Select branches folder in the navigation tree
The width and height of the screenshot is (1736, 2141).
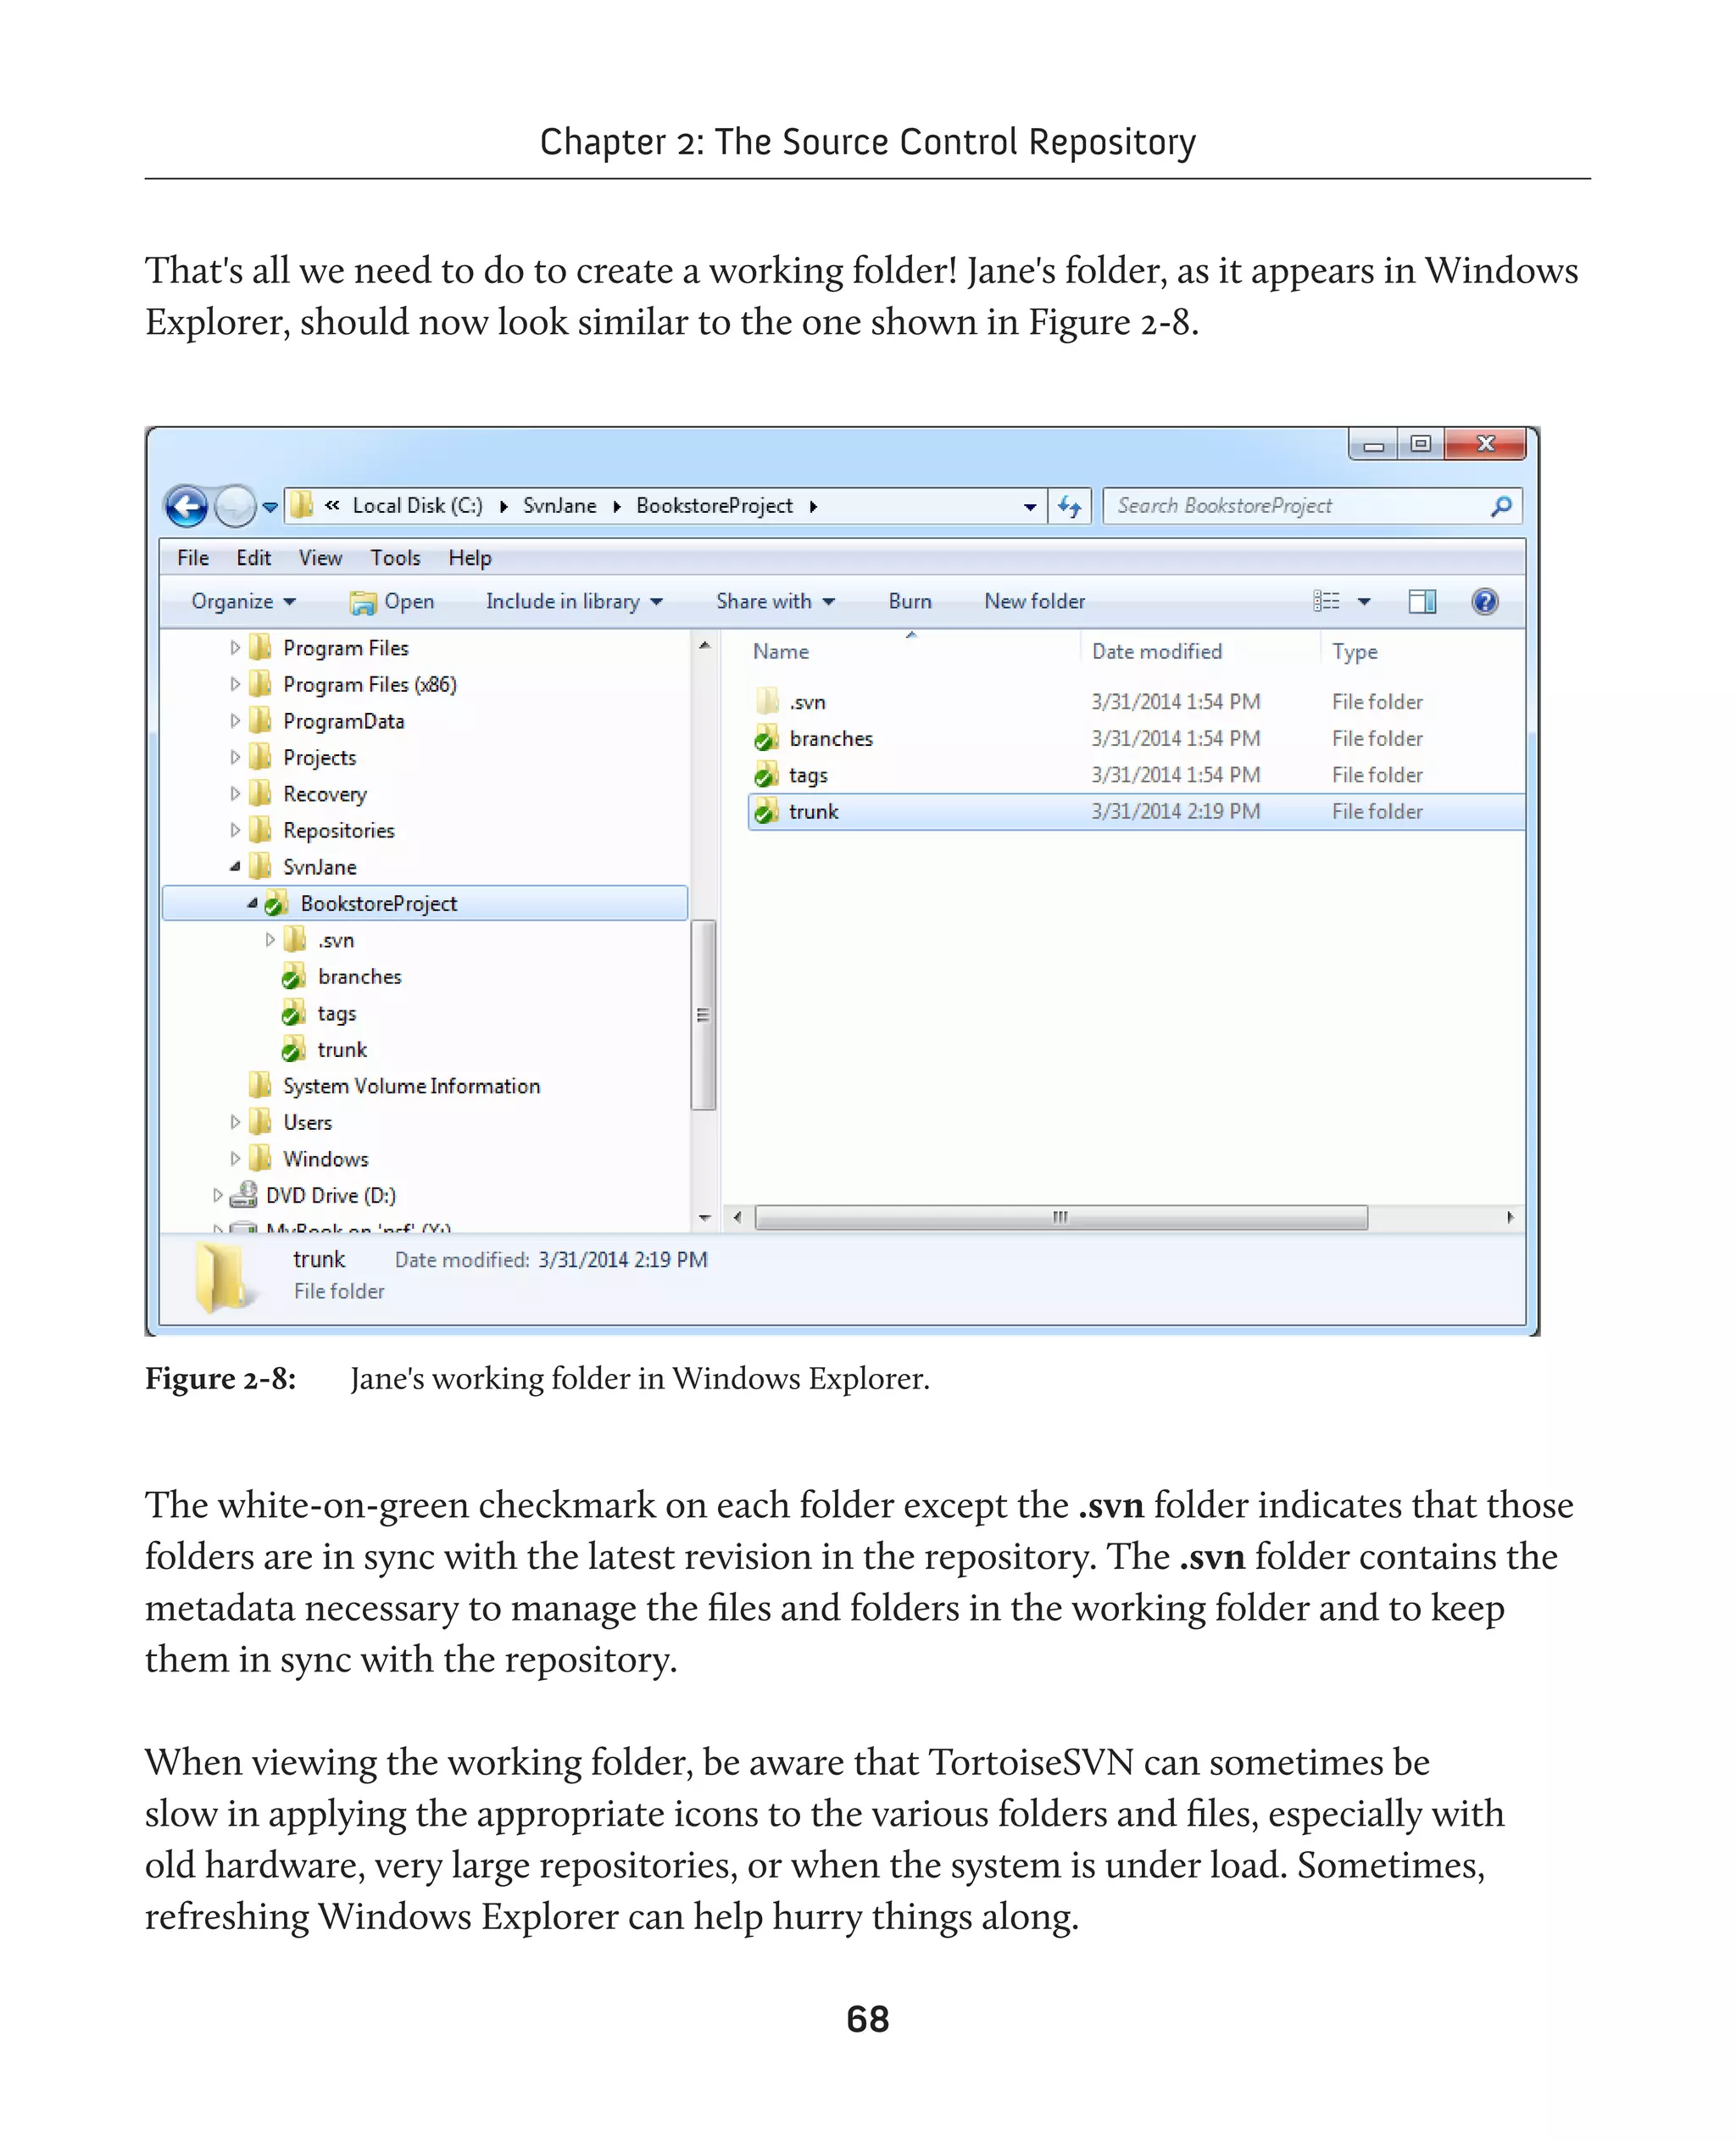coord(359,976)
